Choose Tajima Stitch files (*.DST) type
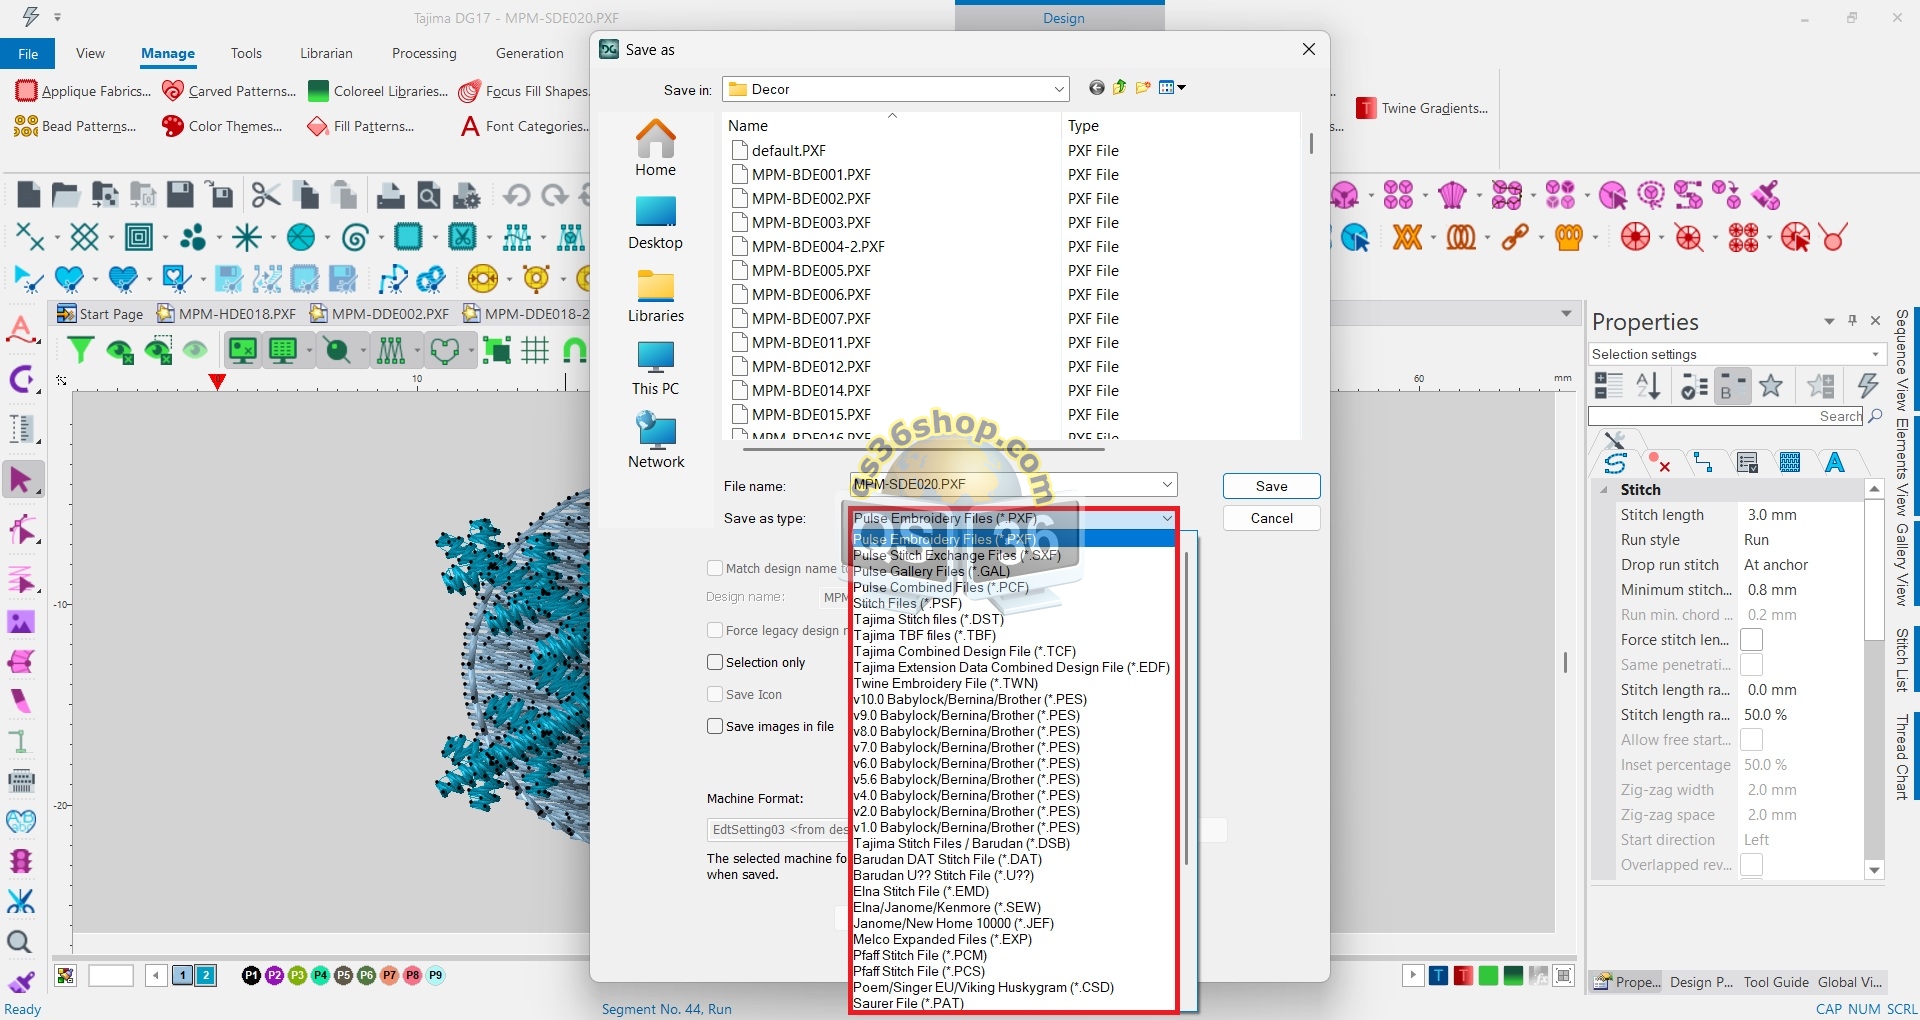Screen dimensions: 1920x1020 coord(928,619)
